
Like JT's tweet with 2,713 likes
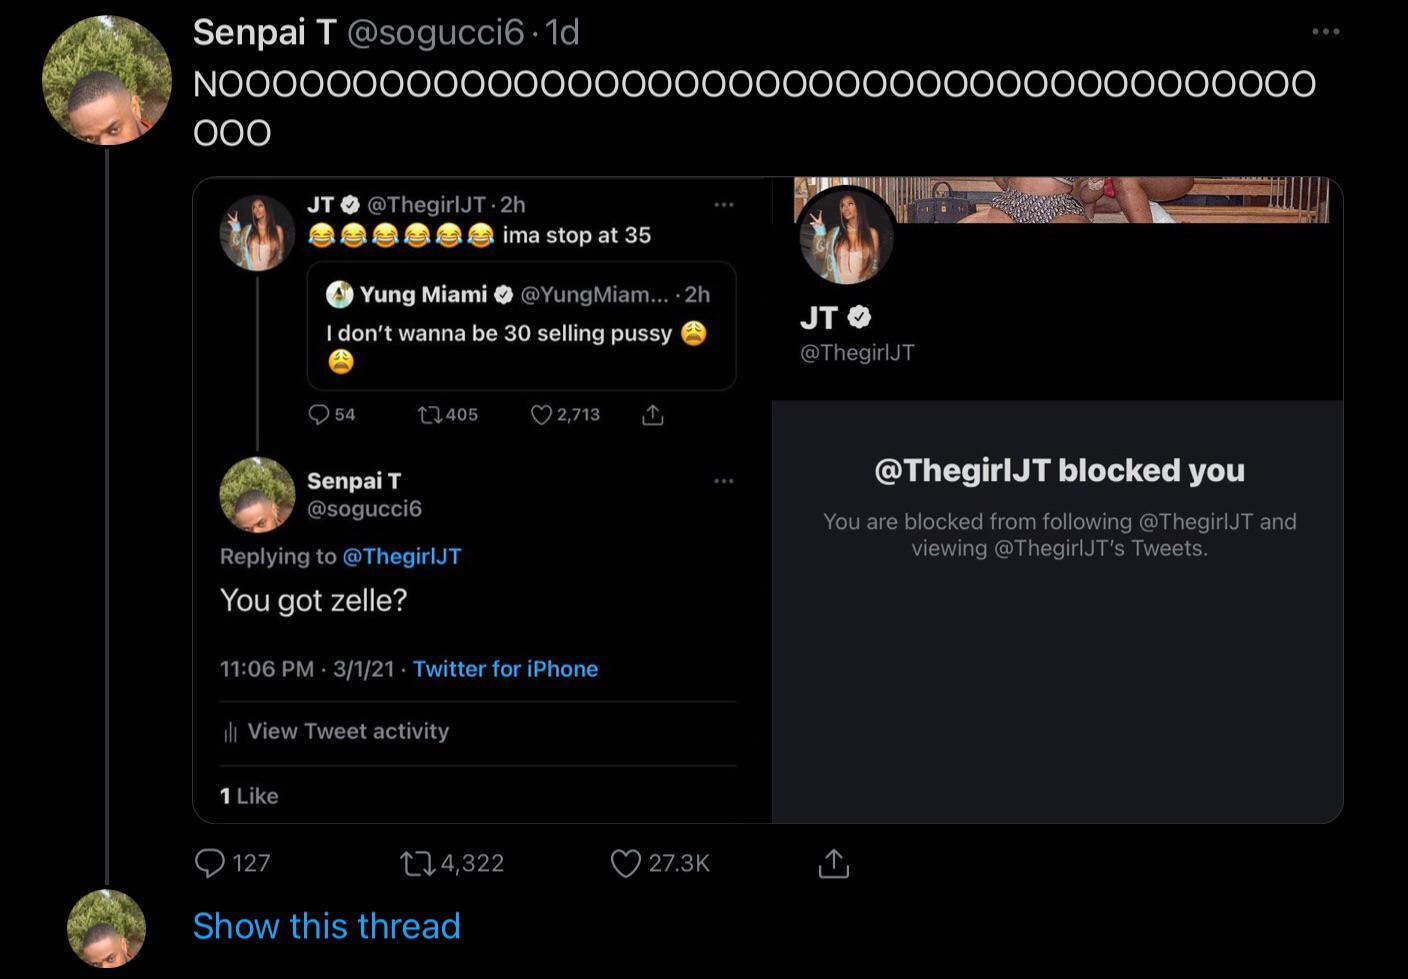[541, 414]
